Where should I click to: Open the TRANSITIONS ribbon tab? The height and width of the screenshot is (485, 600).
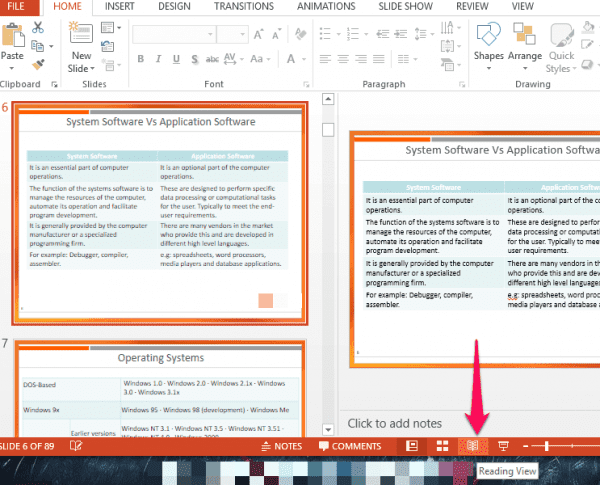pos(244,7)
